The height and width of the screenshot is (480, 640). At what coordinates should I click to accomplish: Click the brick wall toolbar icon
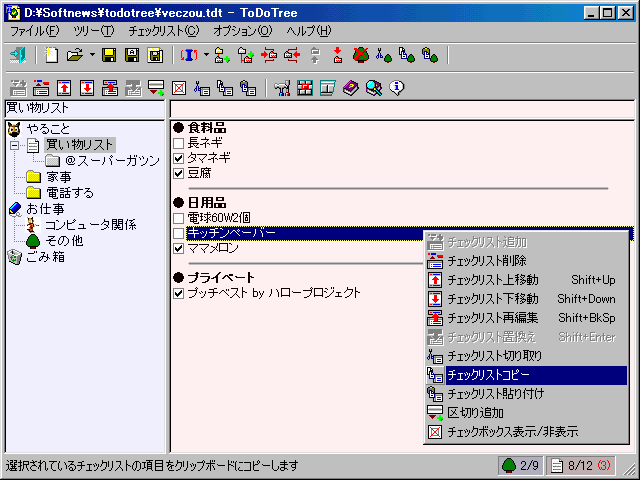click(x=305, y=88)
